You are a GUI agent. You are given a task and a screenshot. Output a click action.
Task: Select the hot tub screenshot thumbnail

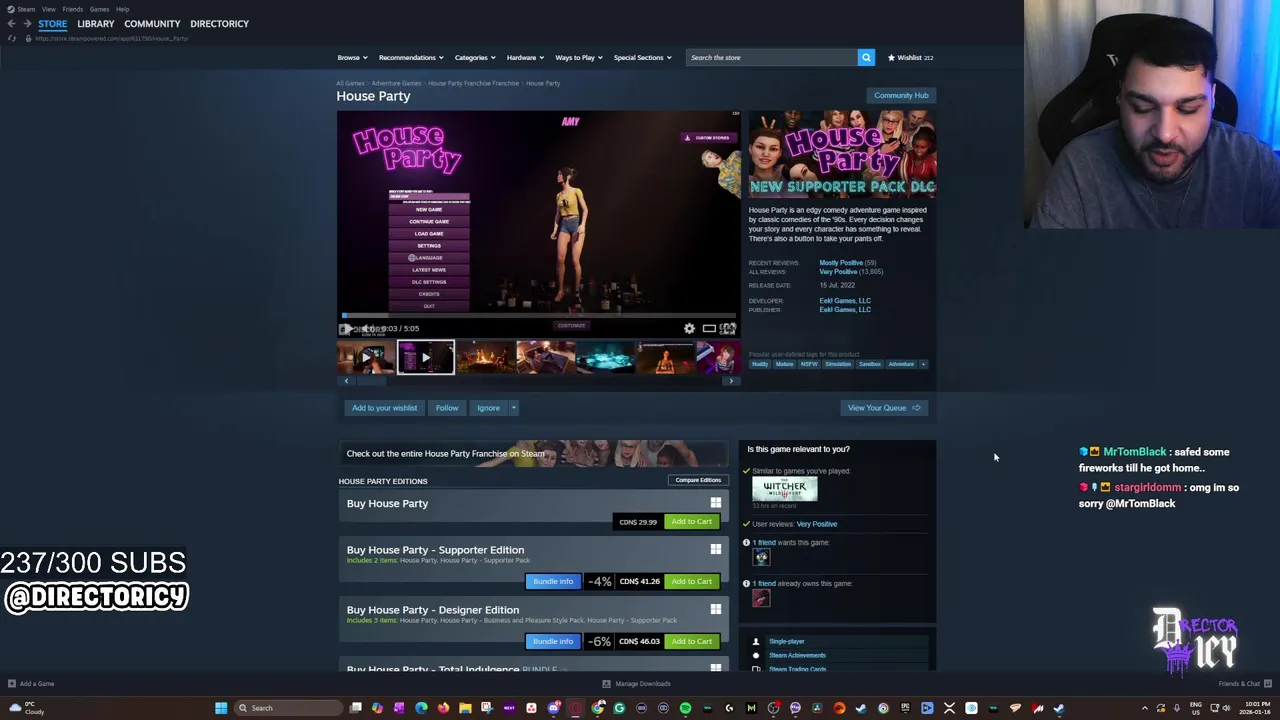[605, 357]
